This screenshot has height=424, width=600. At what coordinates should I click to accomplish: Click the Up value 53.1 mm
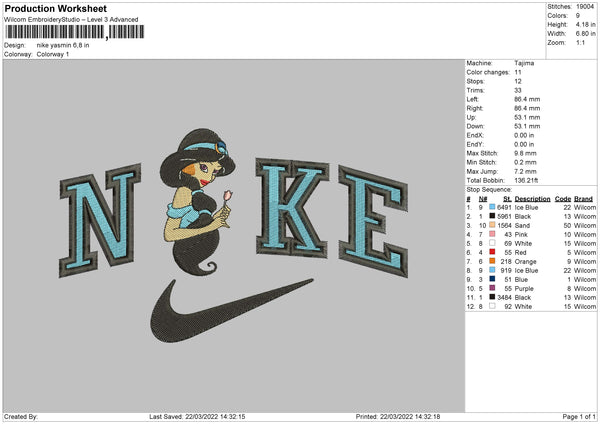tap(527, 117)
